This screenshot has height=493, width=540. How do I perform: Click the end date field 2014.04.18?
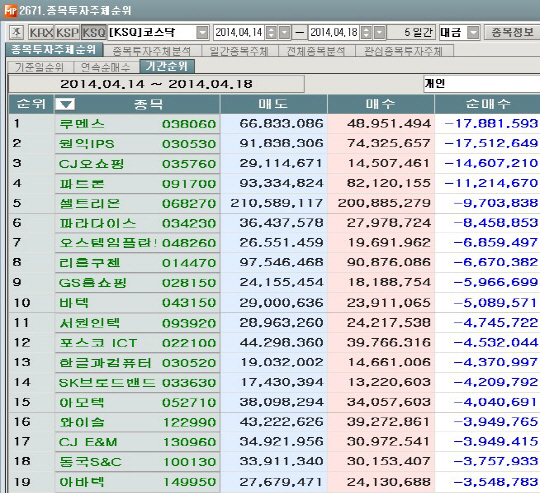(x=334, y=33)
